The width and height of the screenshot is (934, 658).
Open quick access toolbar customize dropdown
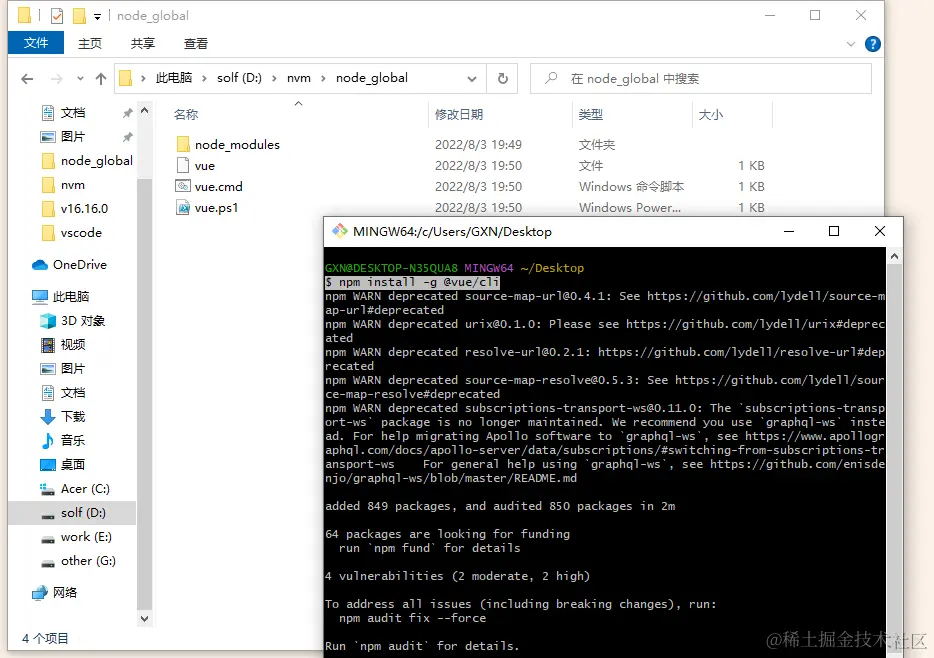(97, 17)
